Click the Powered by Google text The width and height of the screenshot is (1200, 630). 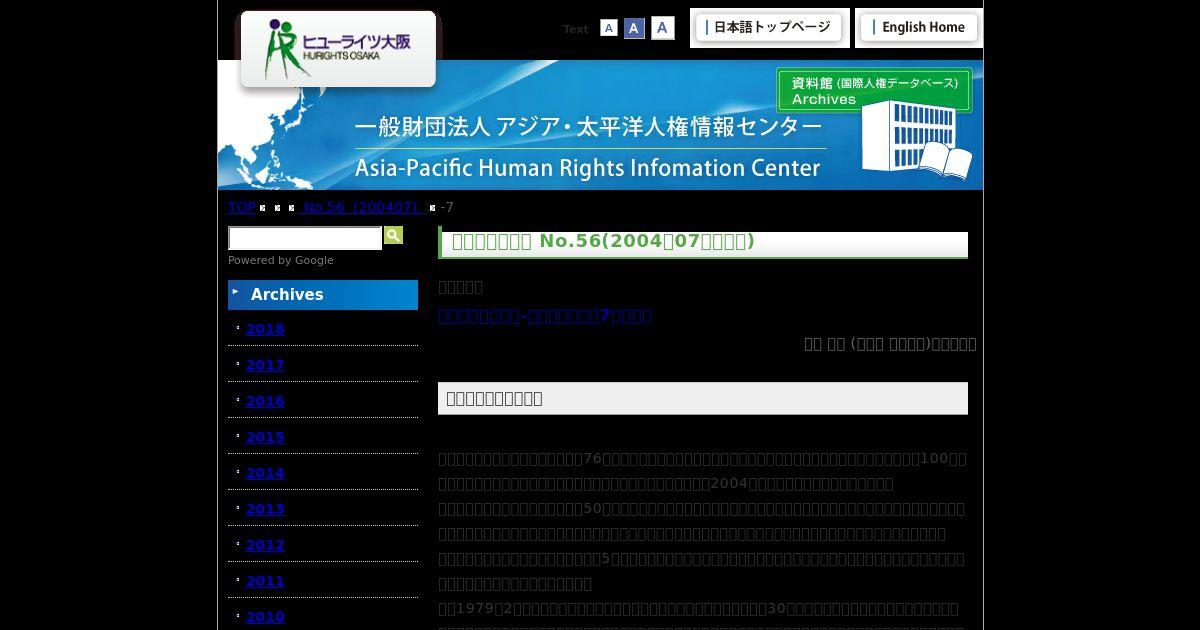tap(281, 260)
